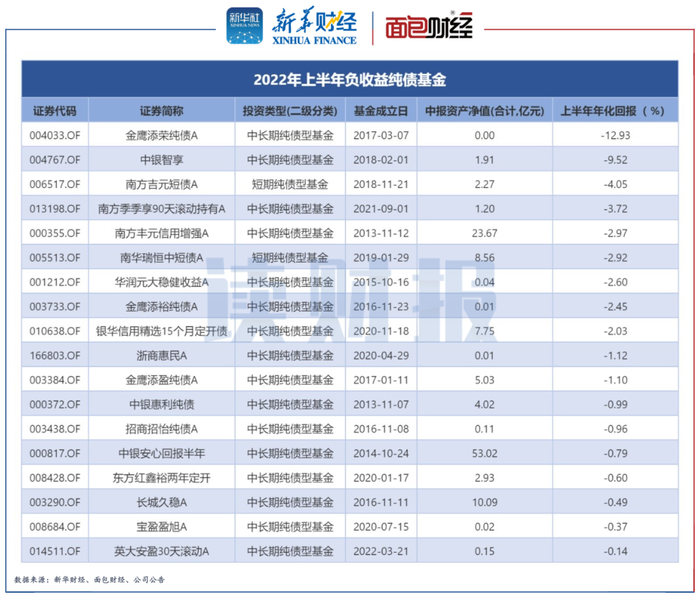The width and height of the screenshot is (700, 598).
Task: Select security code 005513.OF
Action: click(55, 258)
